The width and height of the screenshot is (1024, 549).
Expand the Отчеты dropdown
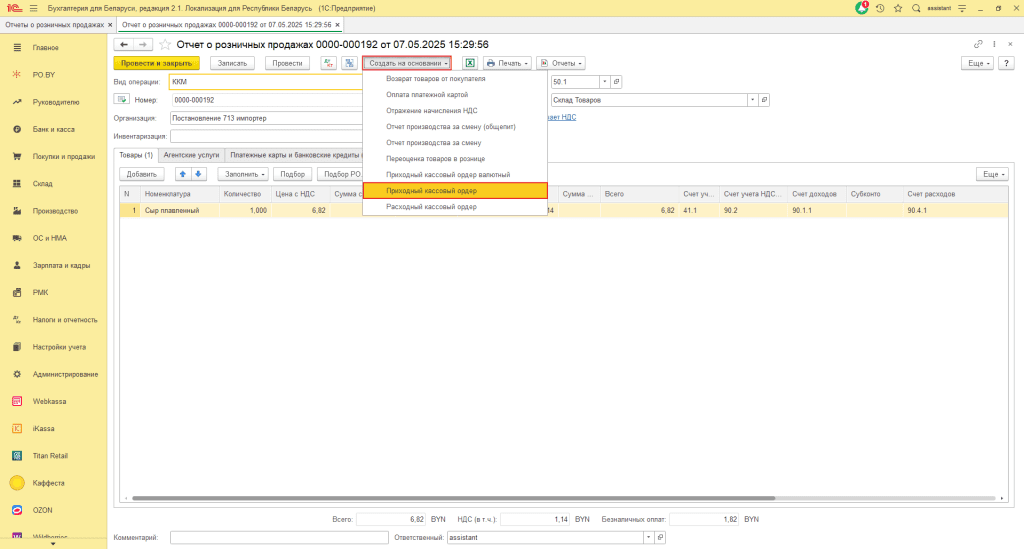click(560, 63)
